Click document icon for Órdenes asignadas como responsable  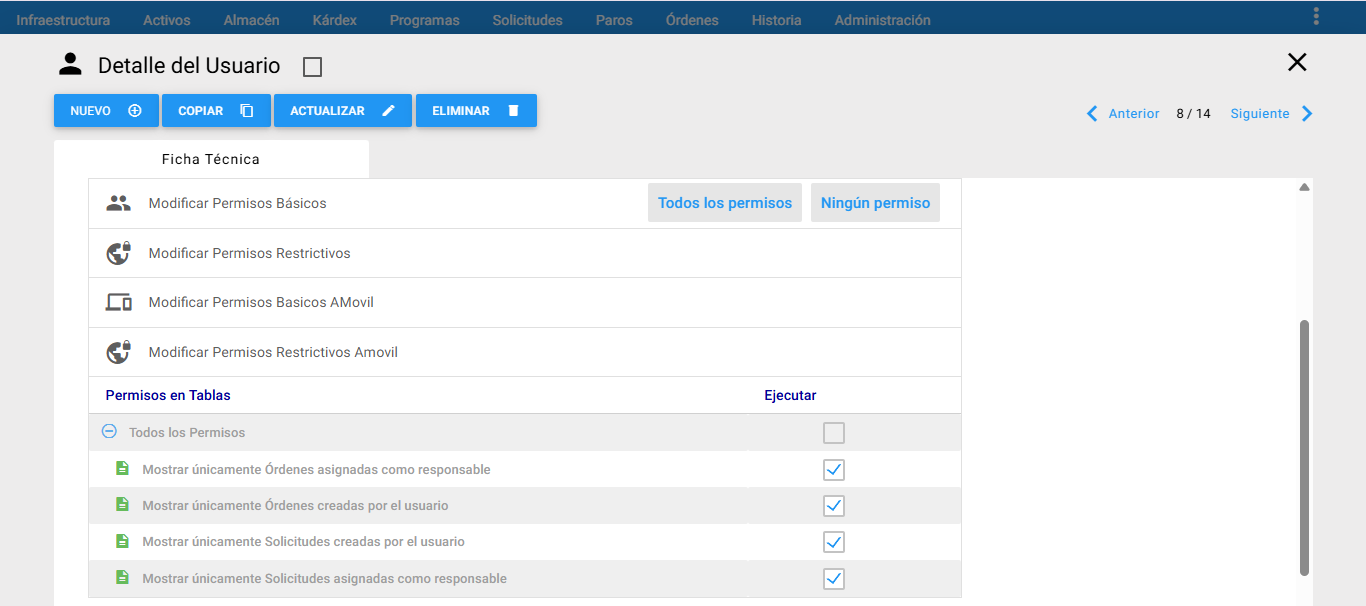(x=122, y=468)
